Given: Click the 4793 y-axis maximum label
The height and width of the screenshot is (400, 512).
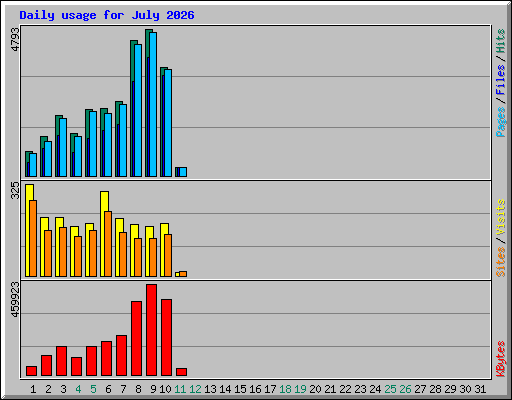Looking at the screenshot, I should tap(15, 40).
